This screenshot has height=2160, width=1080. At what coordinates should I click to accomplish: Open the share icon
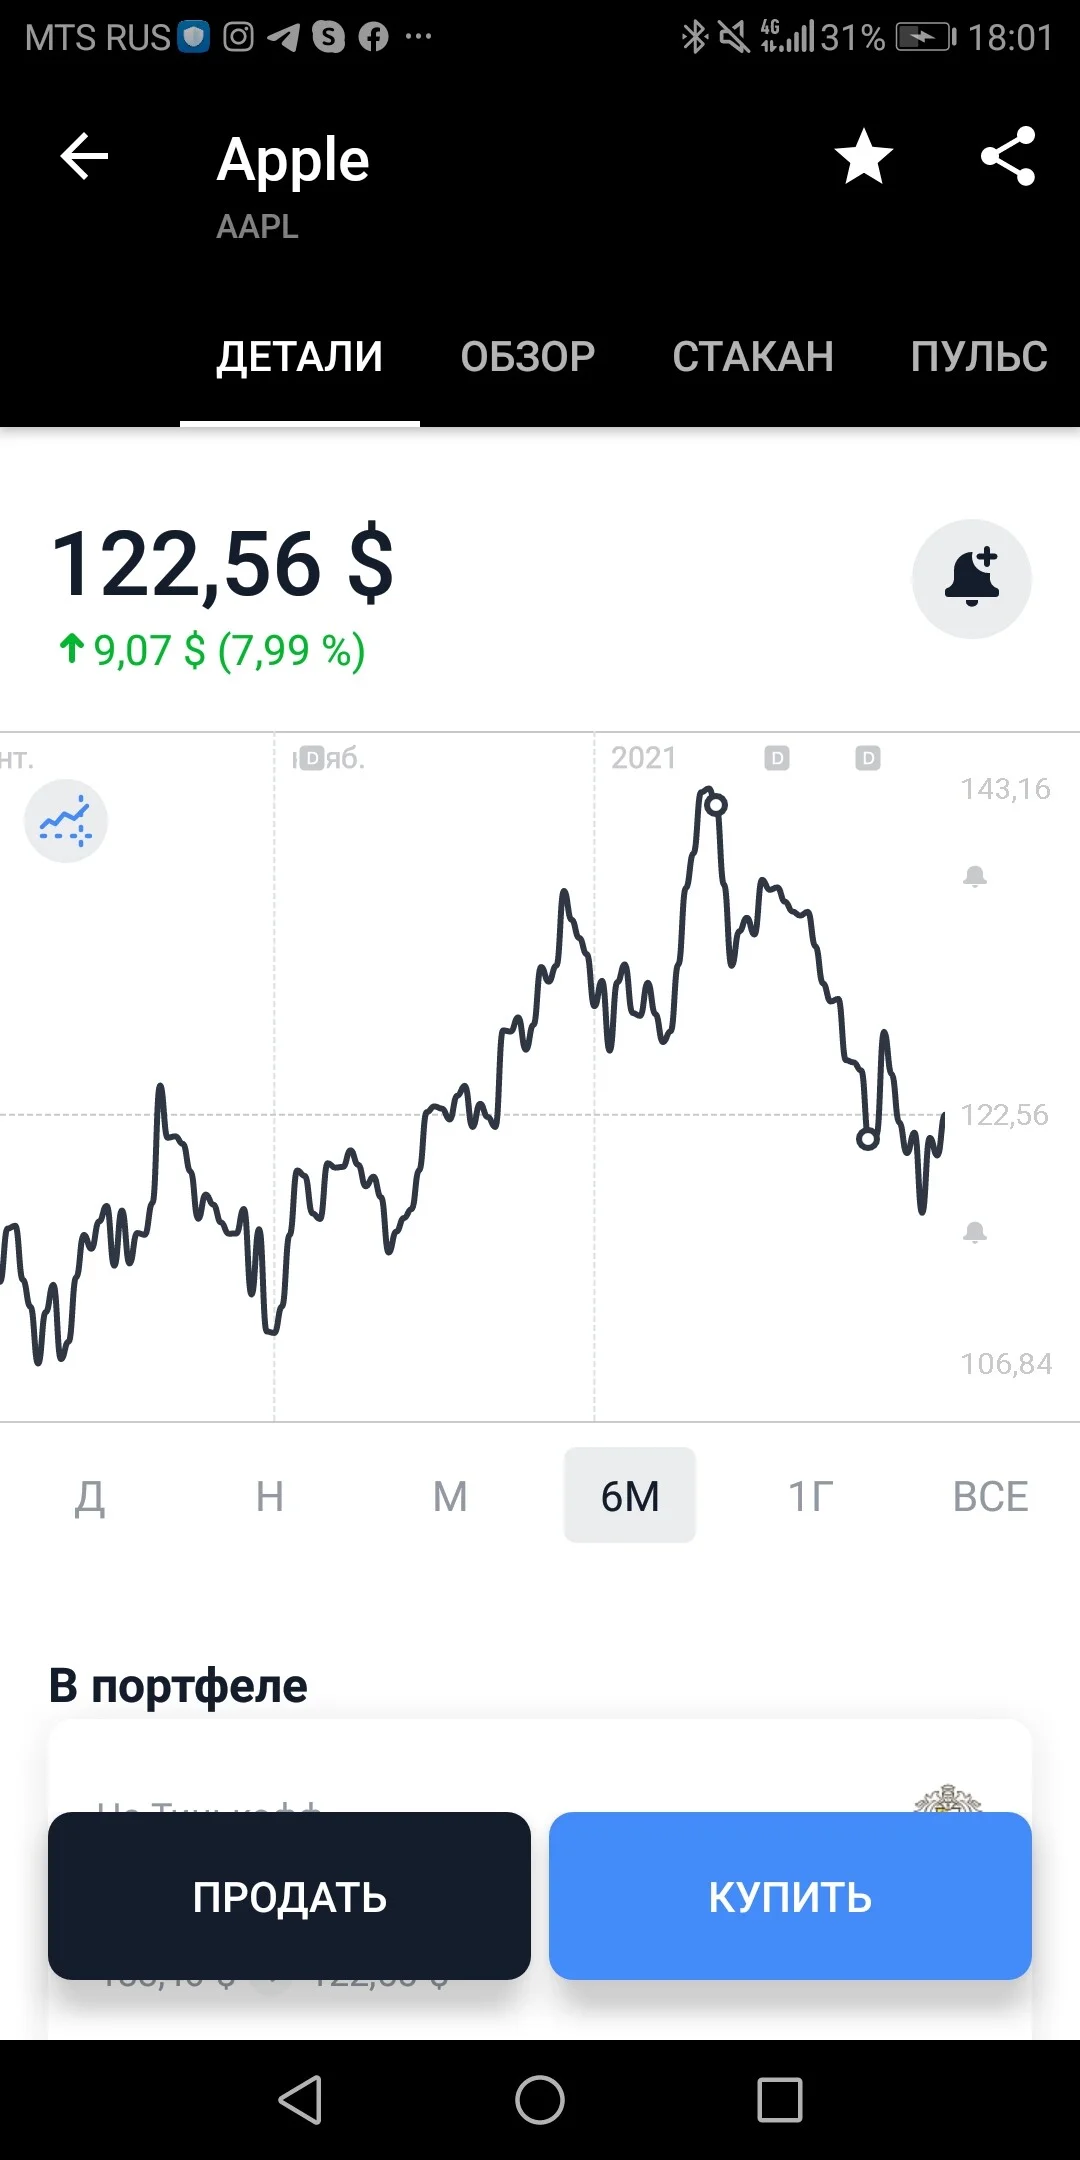[1008, 156]
